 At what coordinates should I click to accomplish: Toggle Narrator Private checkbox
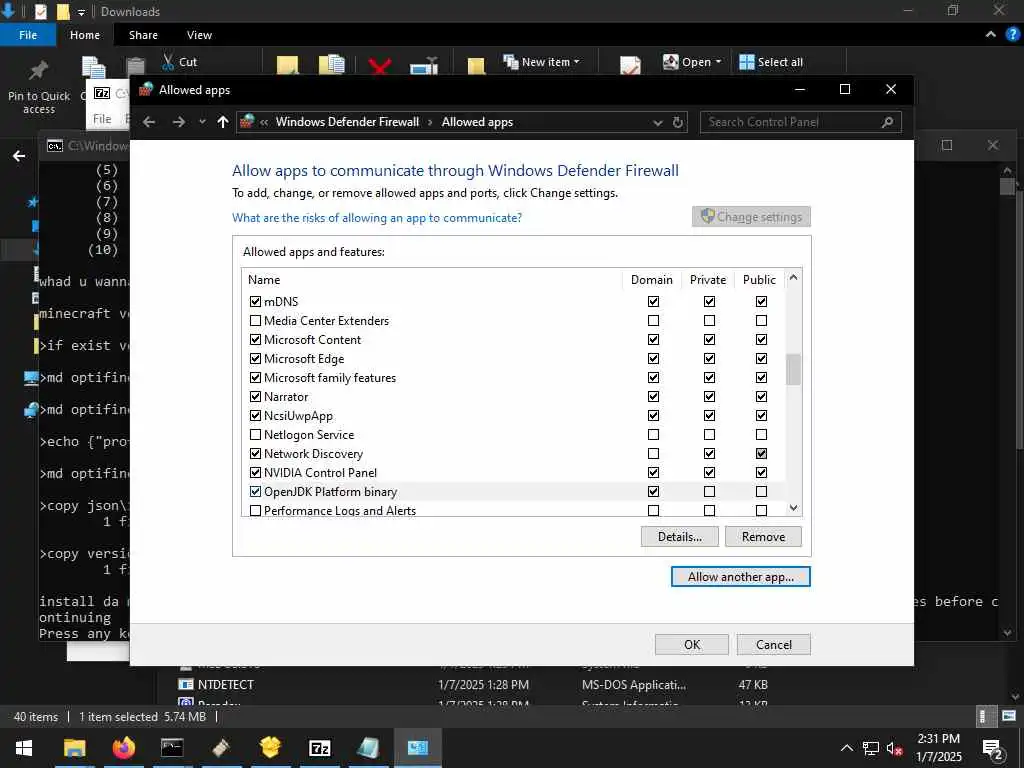[709, 396]
